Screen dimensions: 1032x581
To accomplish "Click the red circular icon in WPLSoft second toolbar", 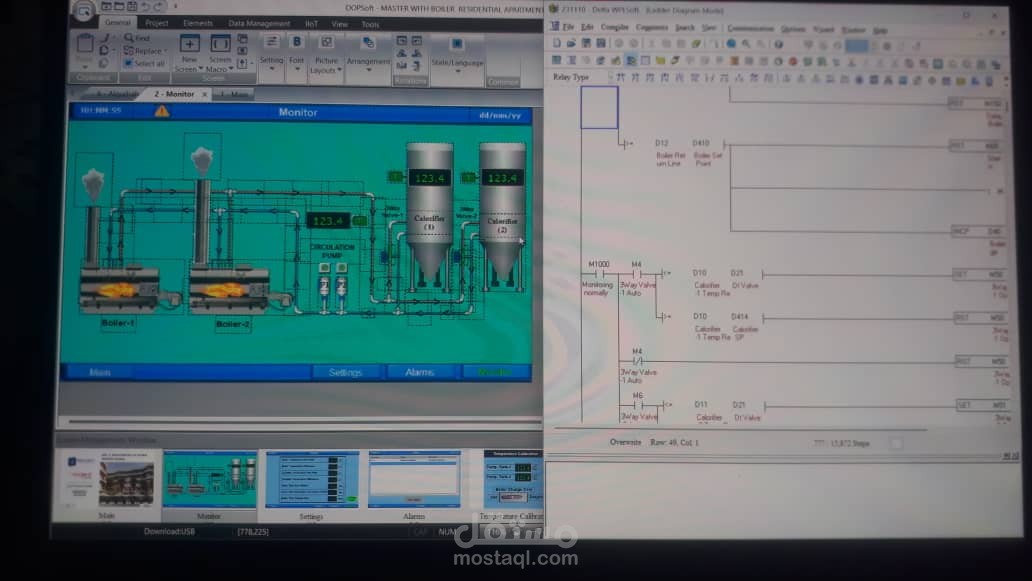I will pos(793,62).
